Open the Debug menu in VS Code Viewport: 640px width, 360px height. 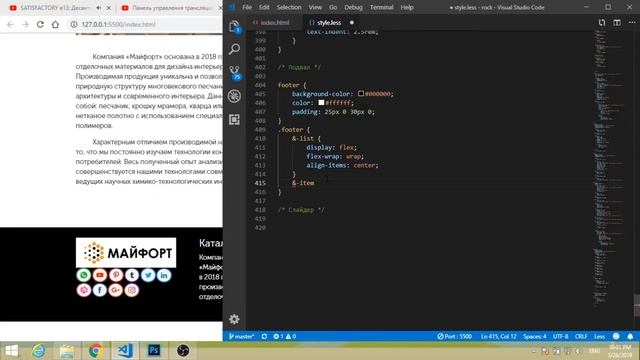click(353, 7)
